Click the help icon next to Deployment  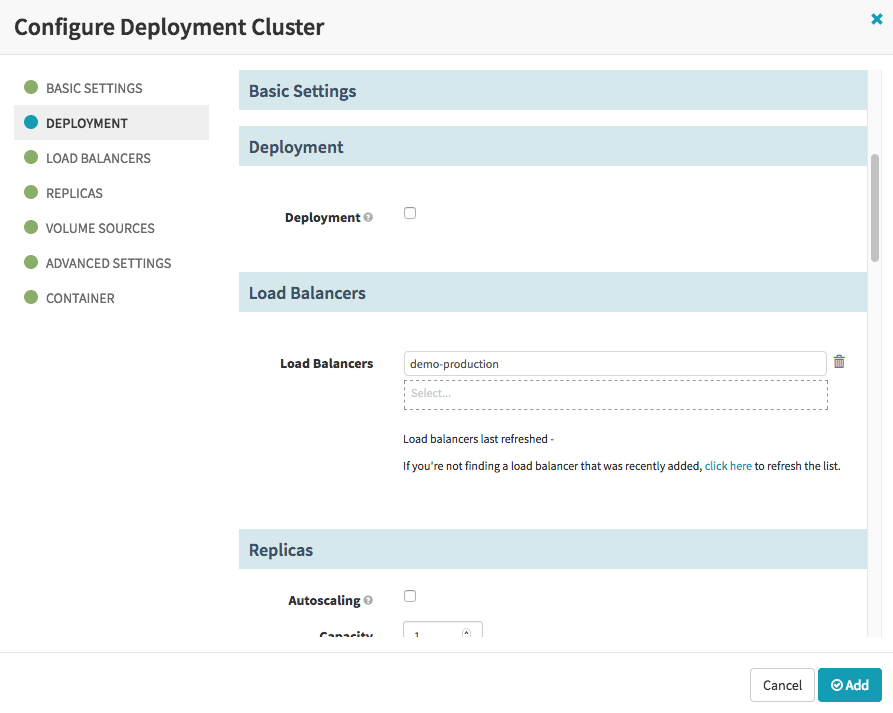368,218
